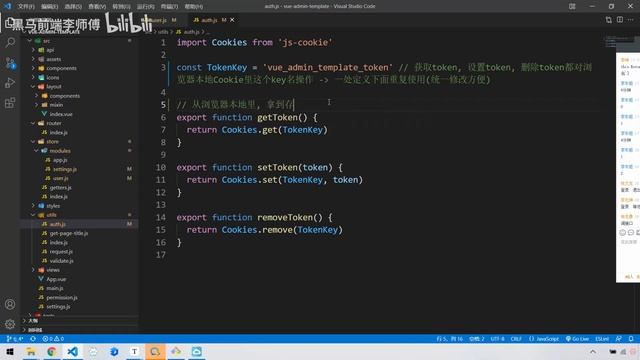The width and height of the screenshot is (640, 360).
Task: Change language mode JavaScript in status bar
Action: point(544,339)
